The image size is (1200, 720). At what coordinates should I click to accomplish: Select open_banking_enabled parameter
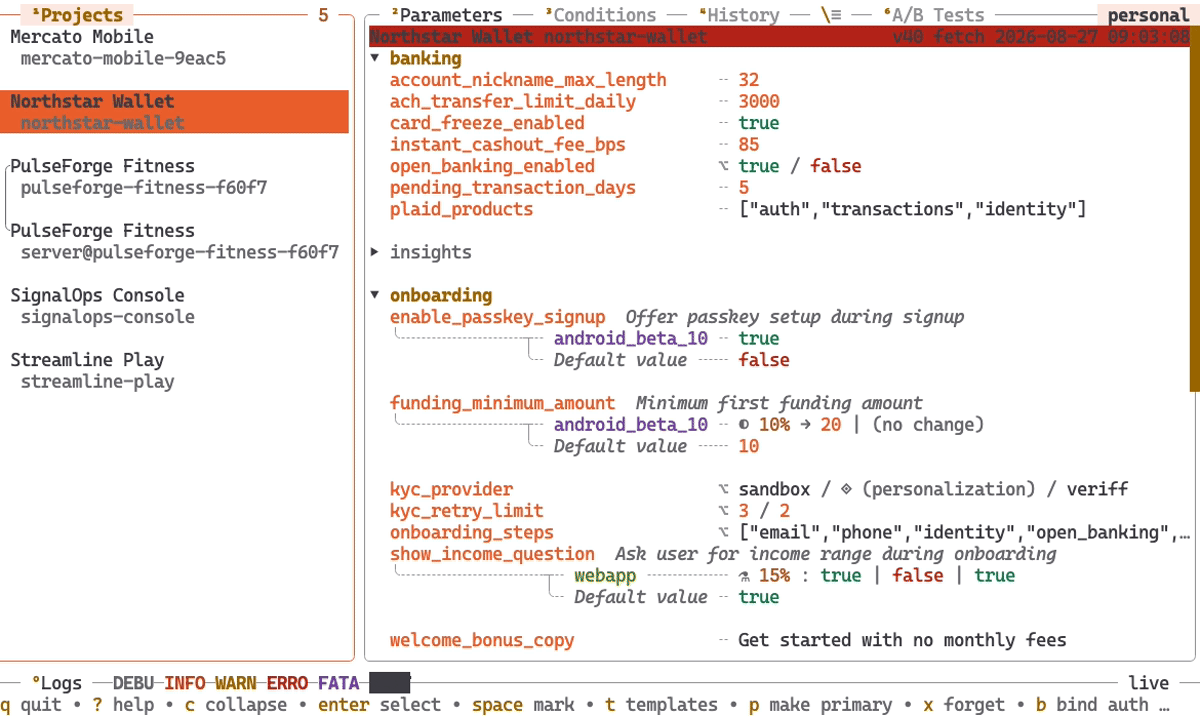coord(492,166)
